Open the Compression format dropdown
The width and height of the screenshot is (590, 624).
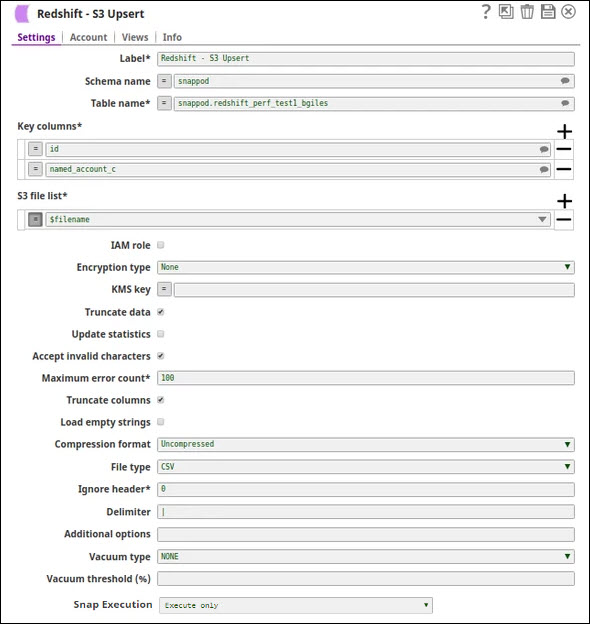pos(366,444)
